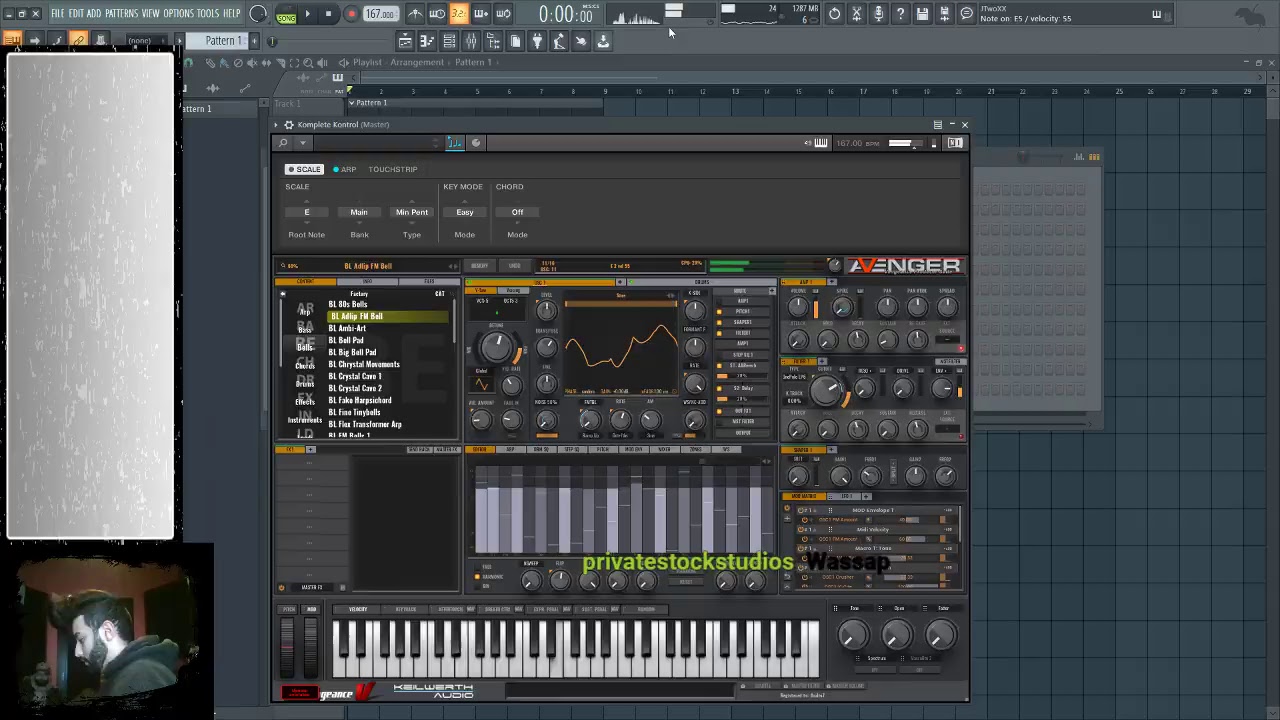
Task: Click the audio editor scissors icon
Action: click(856, 14)
